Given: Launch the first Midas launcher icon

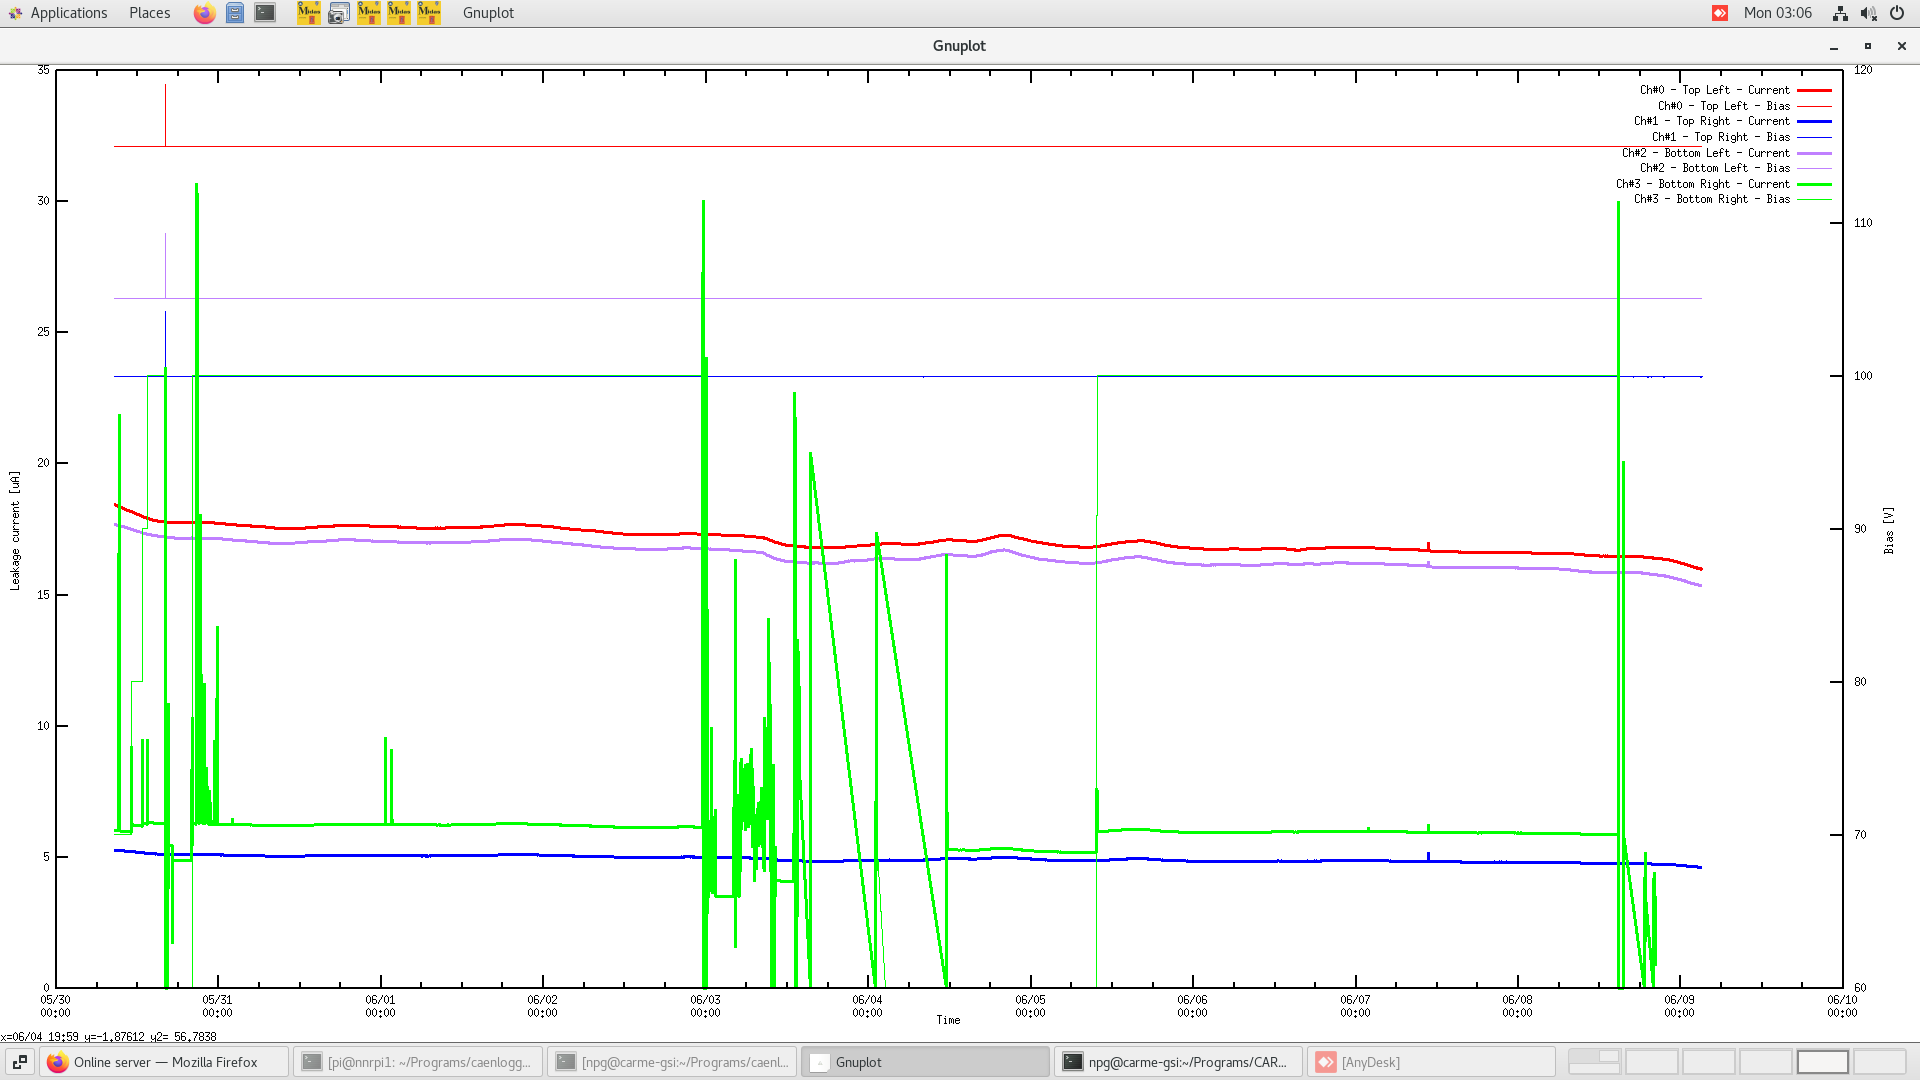Looking at the screenshot, I should pos(309,13).
